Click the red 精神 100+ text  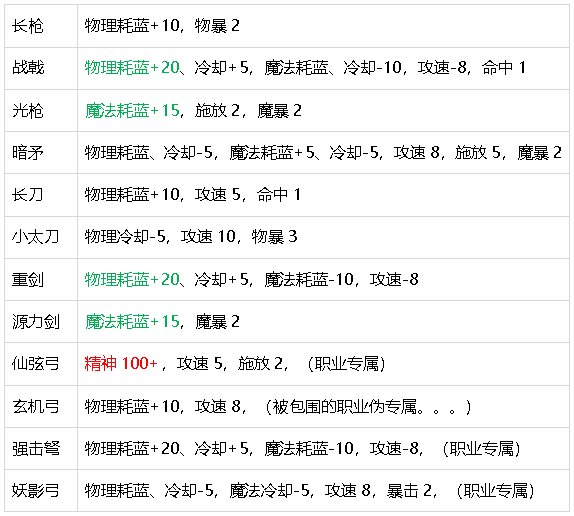pyautogui.click(x=121, y=363)
